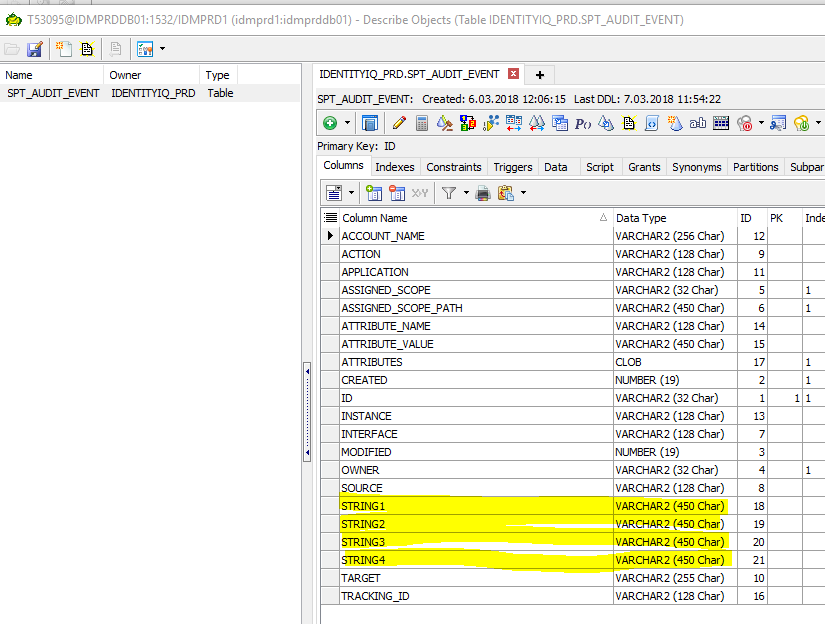Close the IDENTITYIQ_PRD.SPT_AUDIT_EVENT tab
Viewport: 825px width, 624px height.
[514, 74]
